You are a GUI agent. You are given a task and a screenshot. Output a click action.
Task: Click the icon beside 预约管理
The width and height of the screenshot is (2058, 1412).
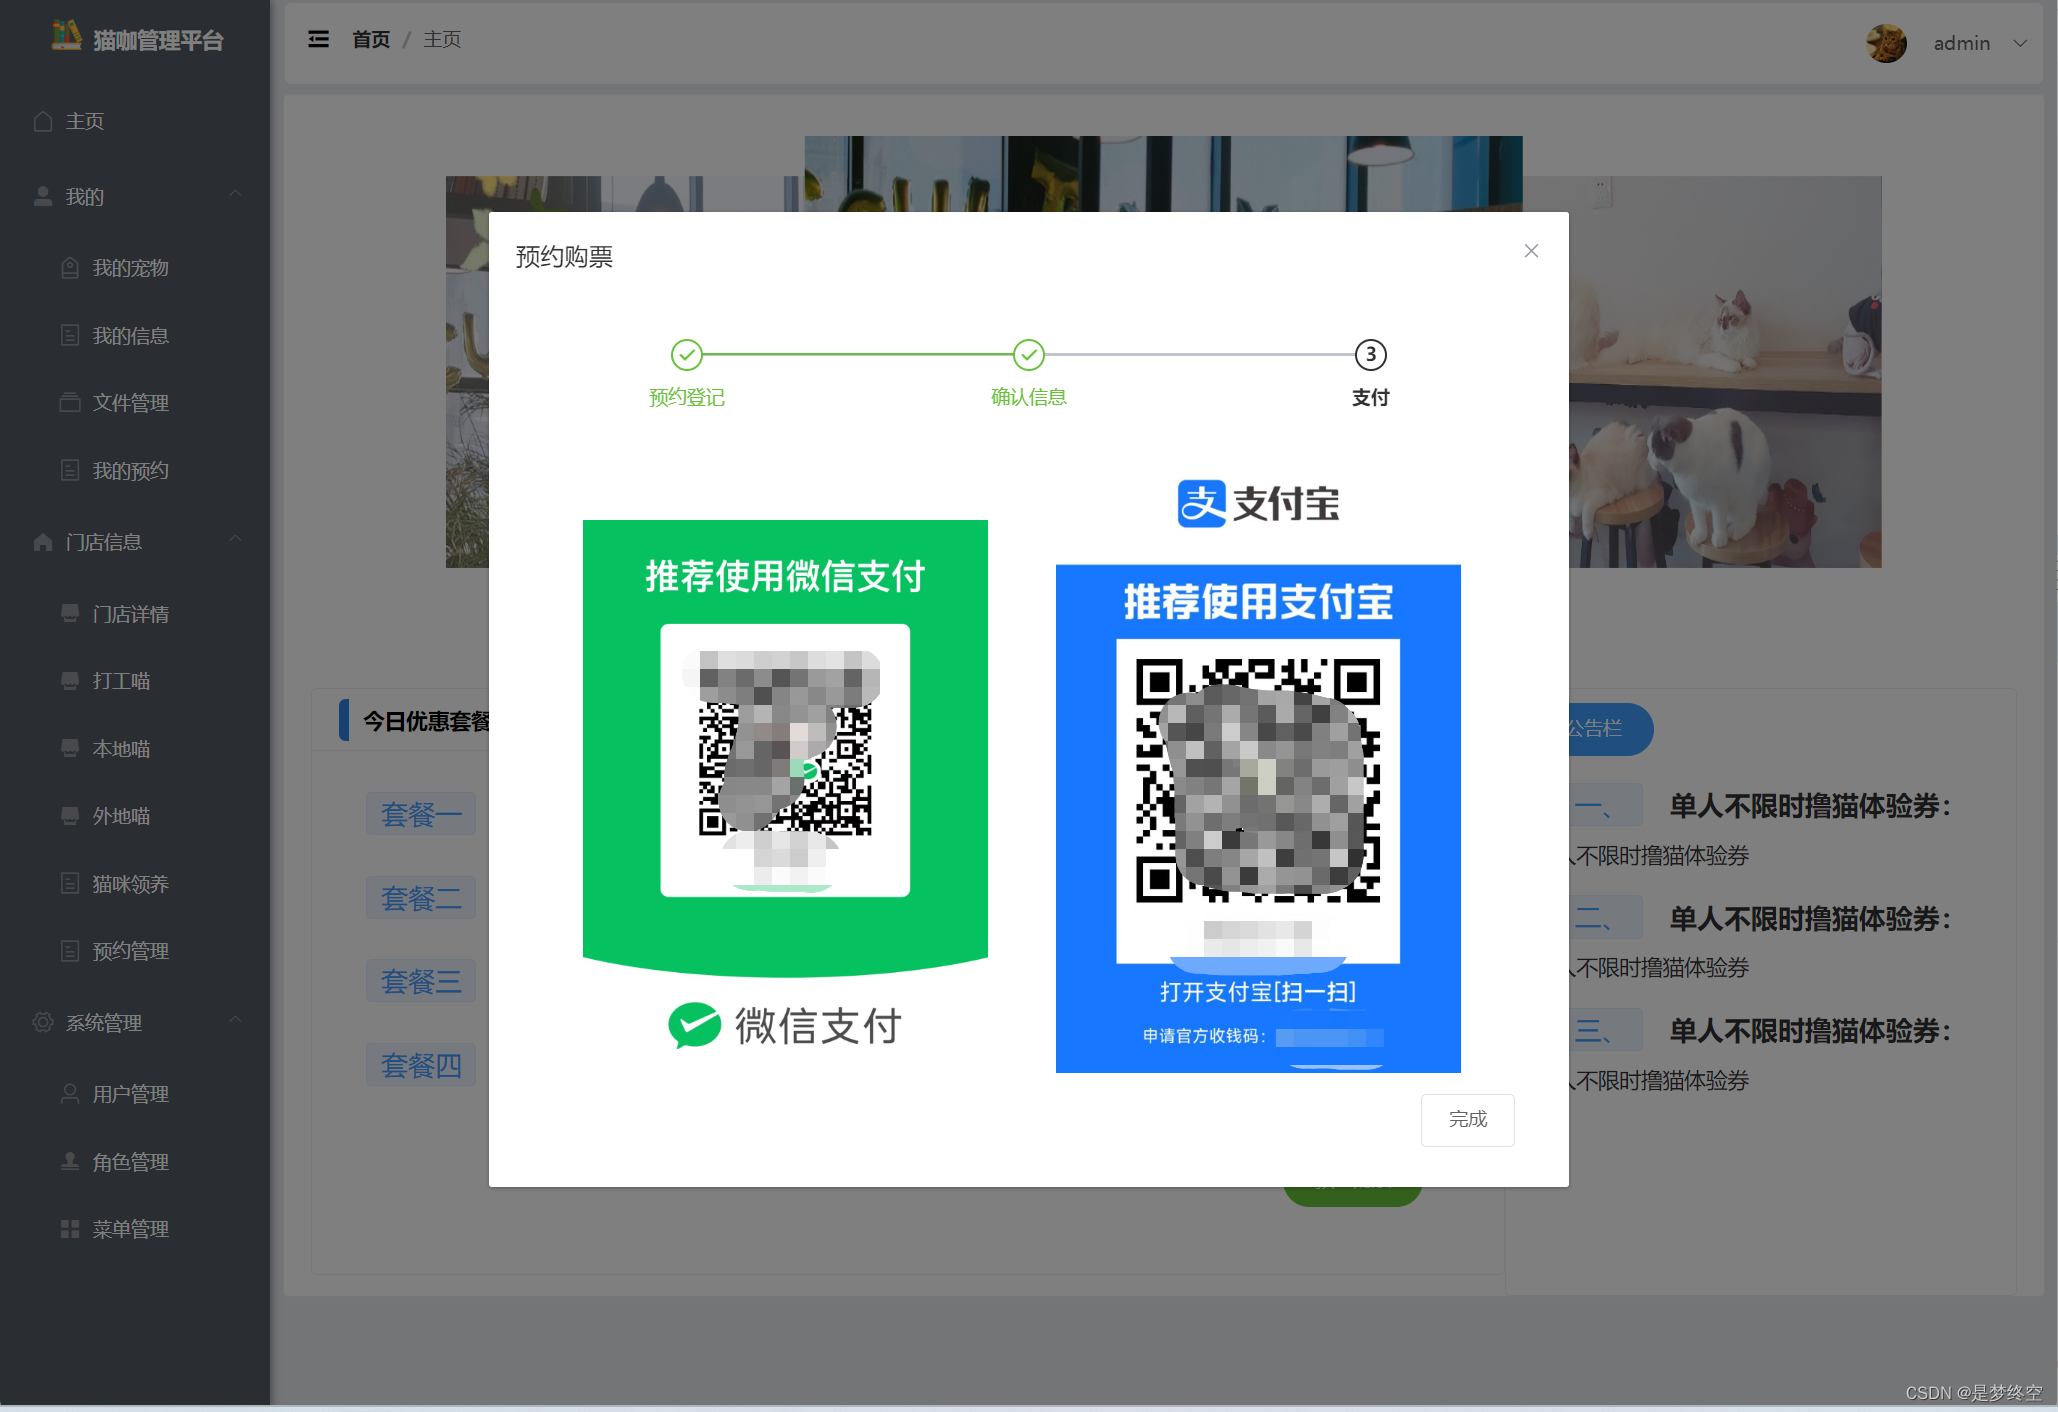pyautogui.click(x=70, y=950)
